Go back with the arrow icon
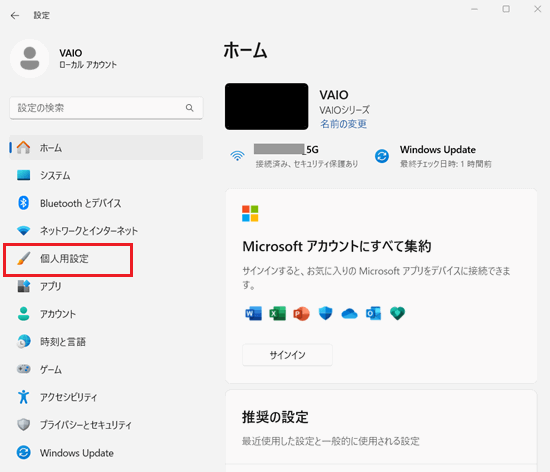Viewport: 550px width, 472px height. click(15, 15)
